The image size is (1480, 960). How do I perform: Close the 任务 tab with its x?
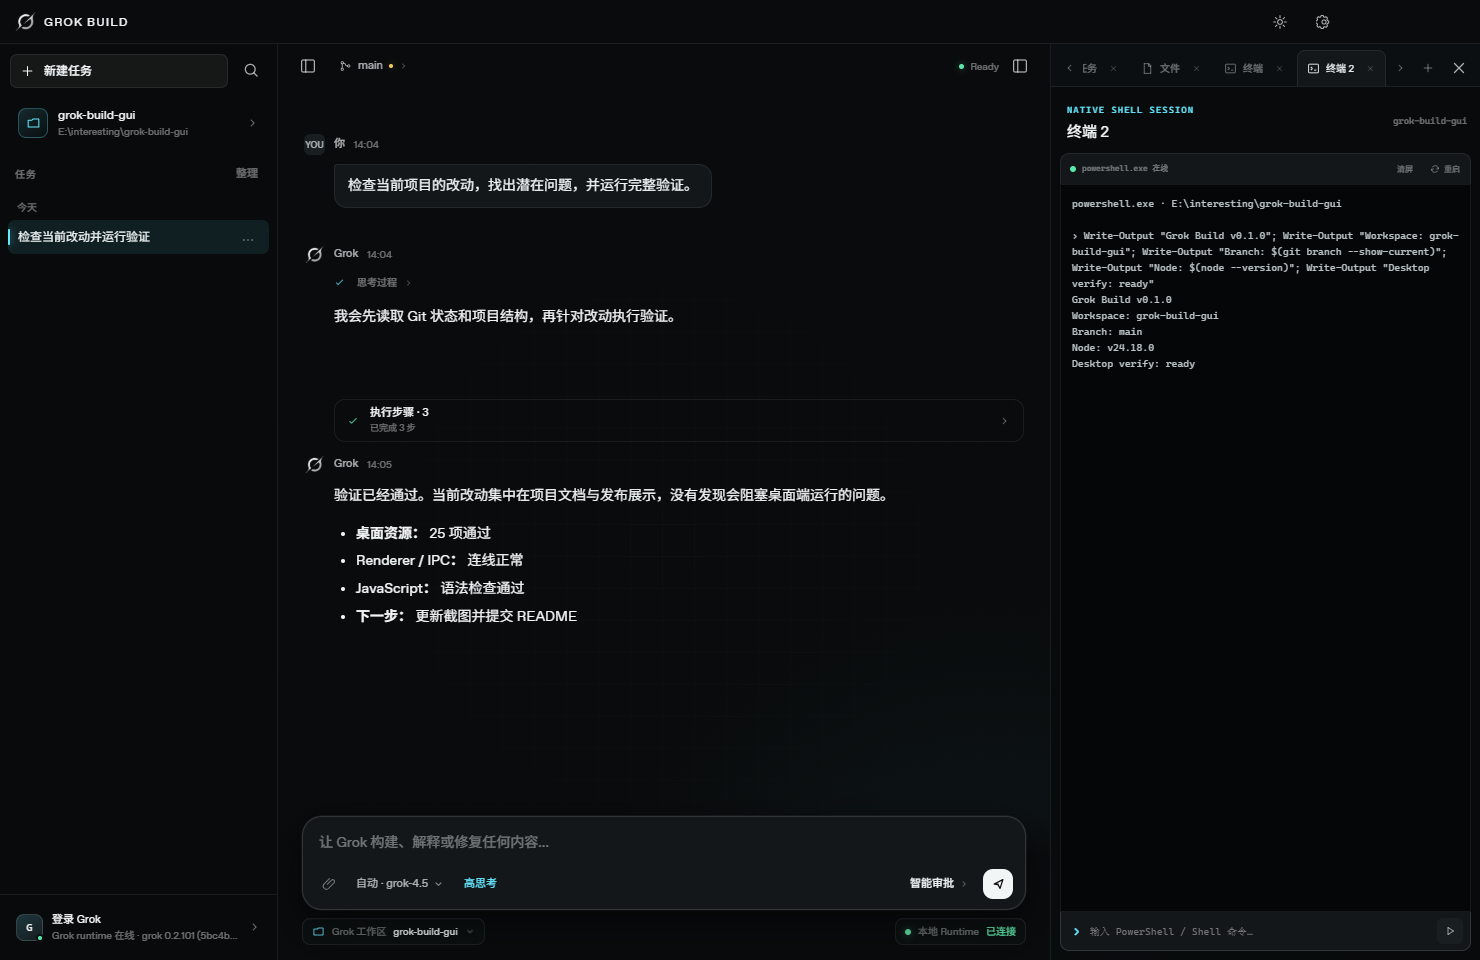(x=1113, y=69)
